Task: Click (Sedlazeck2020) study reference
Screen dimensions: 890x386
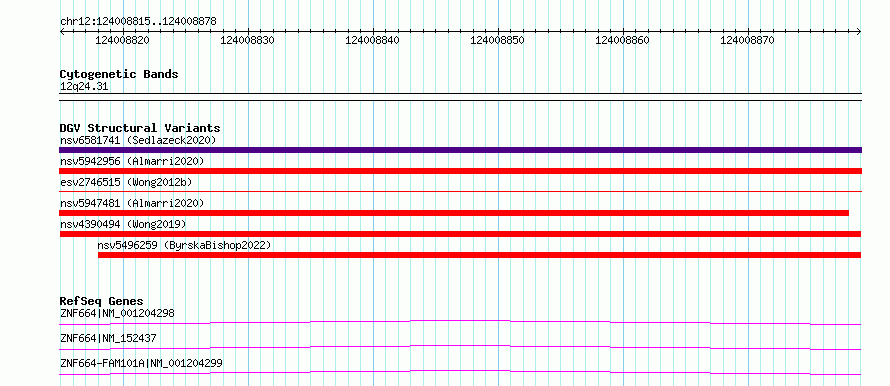Action: tap(171, 140)
